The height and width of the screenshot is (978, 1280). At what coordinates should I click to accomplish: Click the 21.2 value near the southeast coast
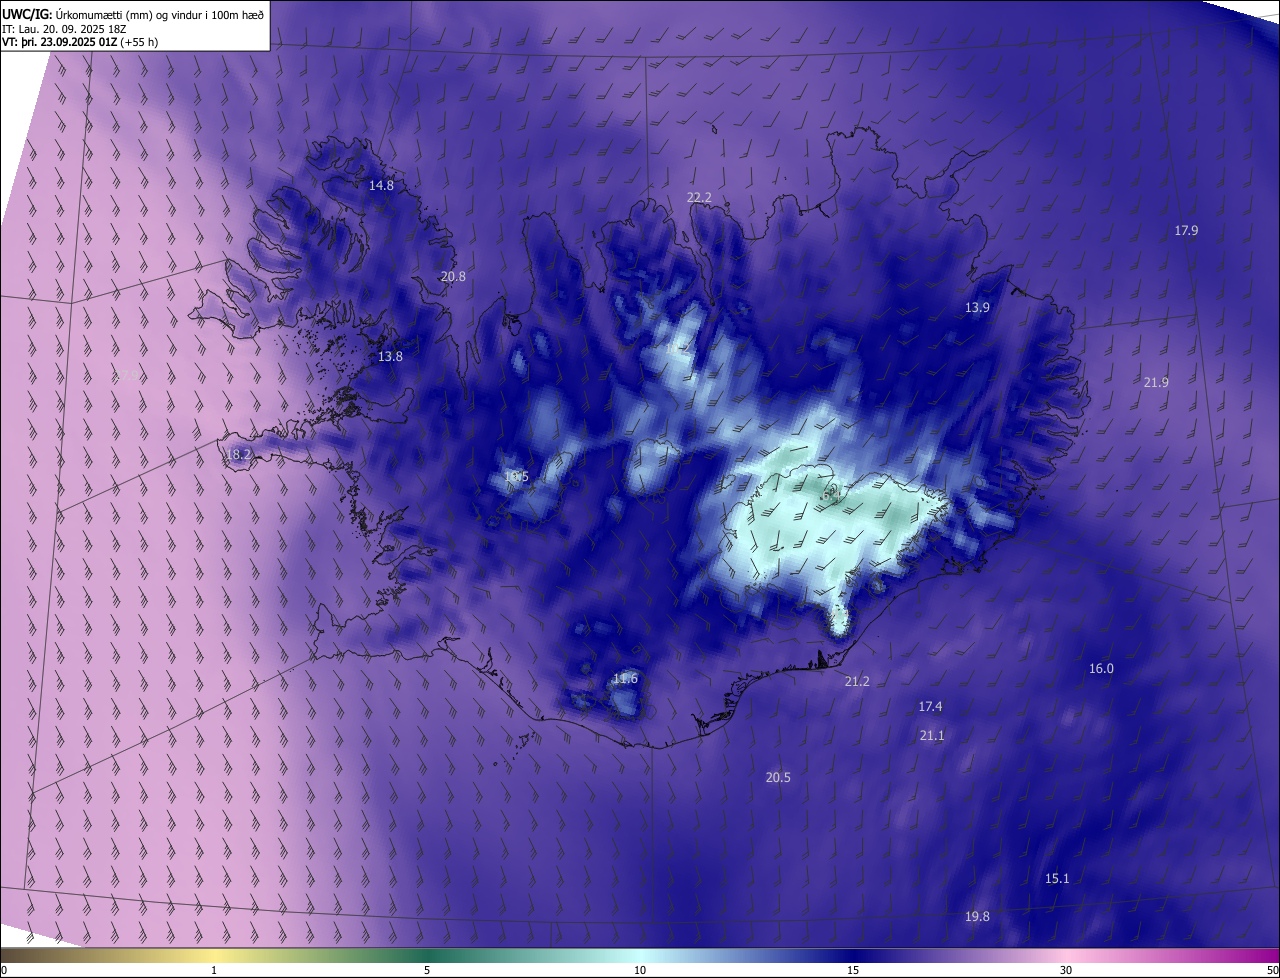(x=857, y=681)
